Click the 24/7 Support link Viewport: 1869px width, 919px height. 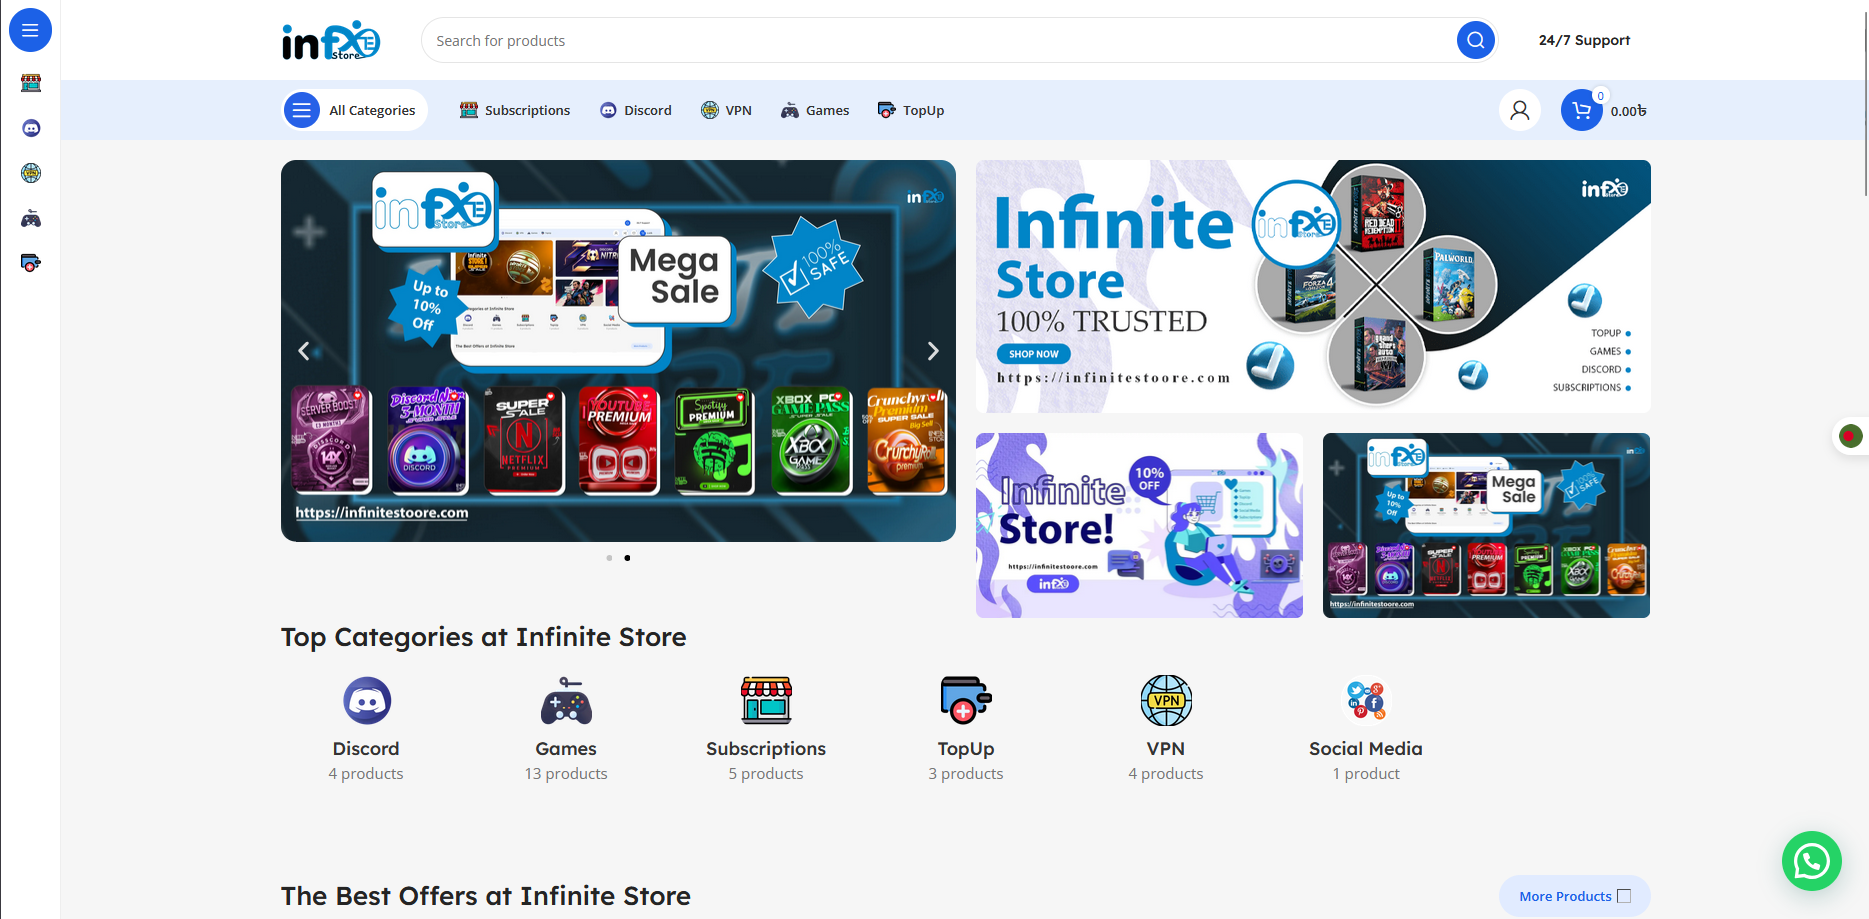(x=1584, y=40)
